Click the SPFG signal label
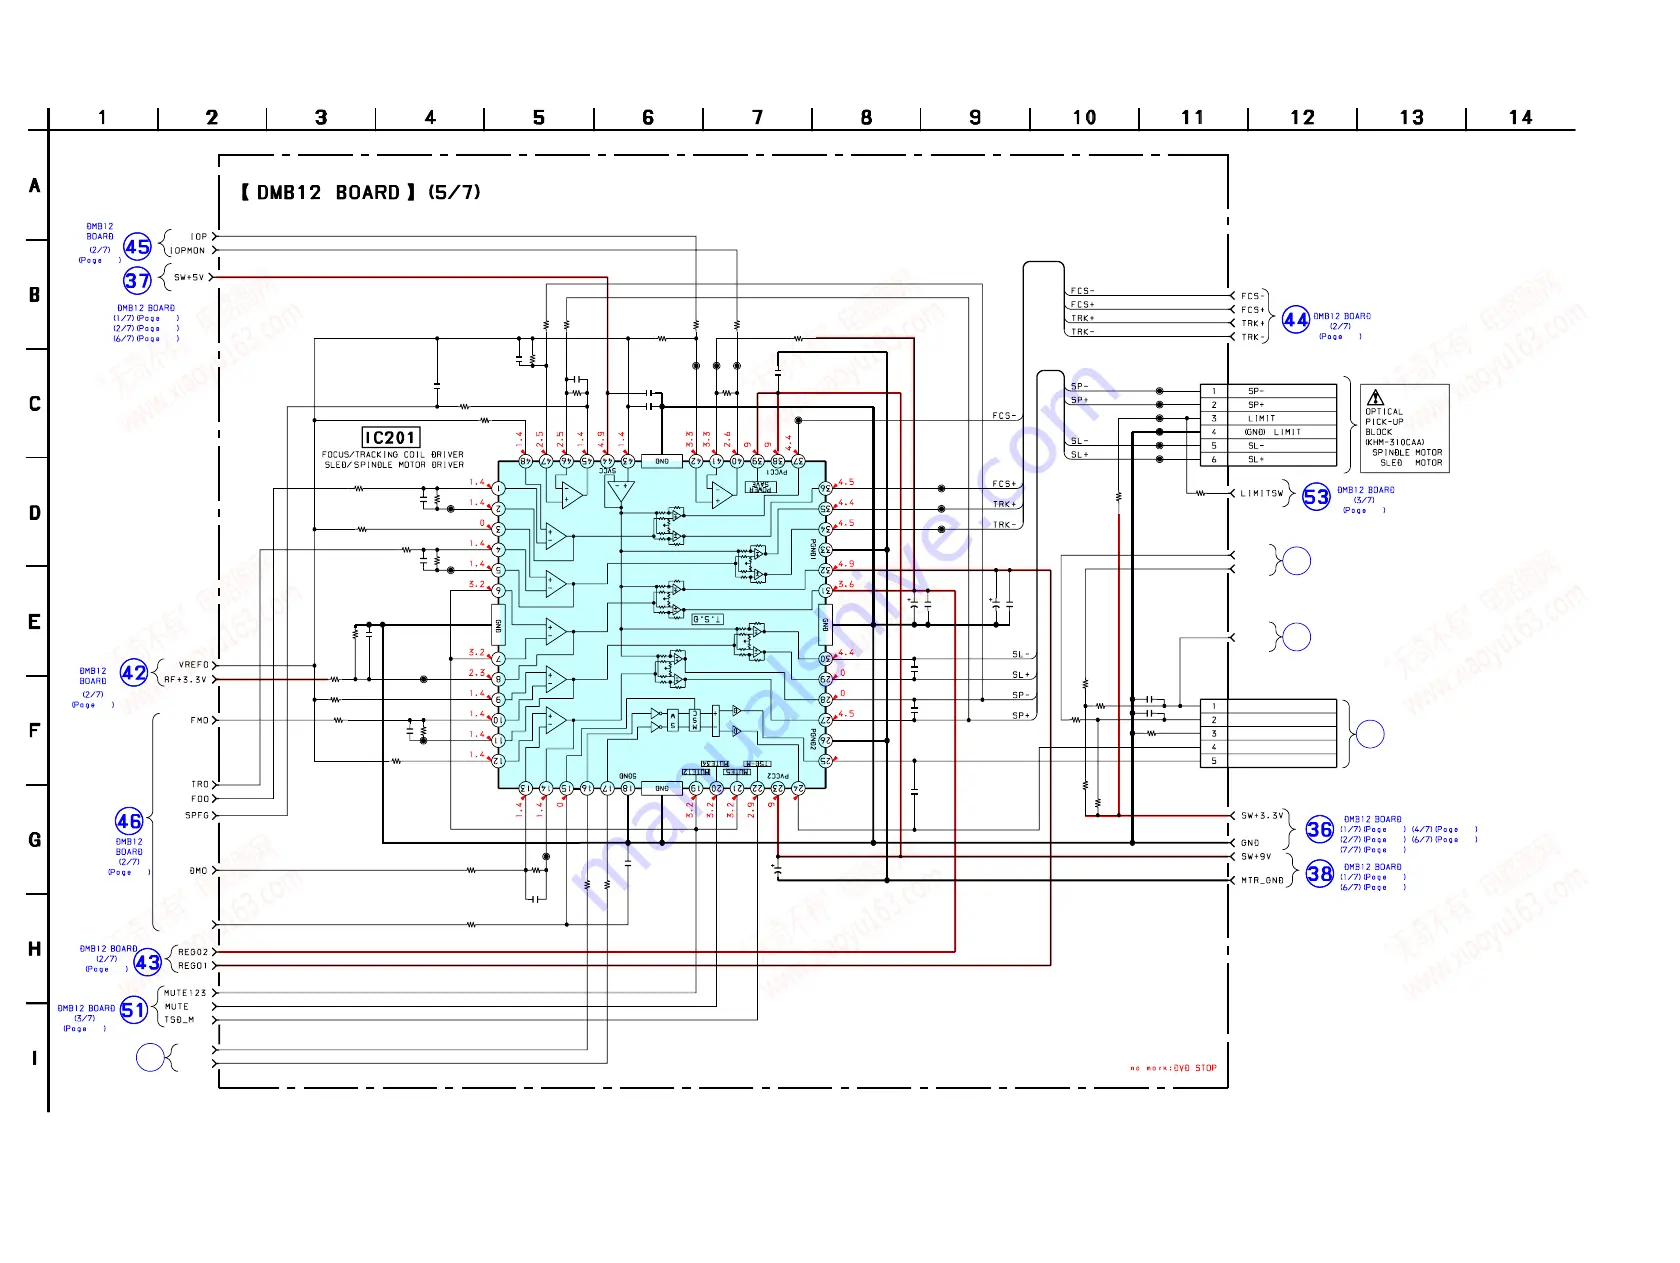Screen dimensions: 1680x1263 (x=197, y=815)
